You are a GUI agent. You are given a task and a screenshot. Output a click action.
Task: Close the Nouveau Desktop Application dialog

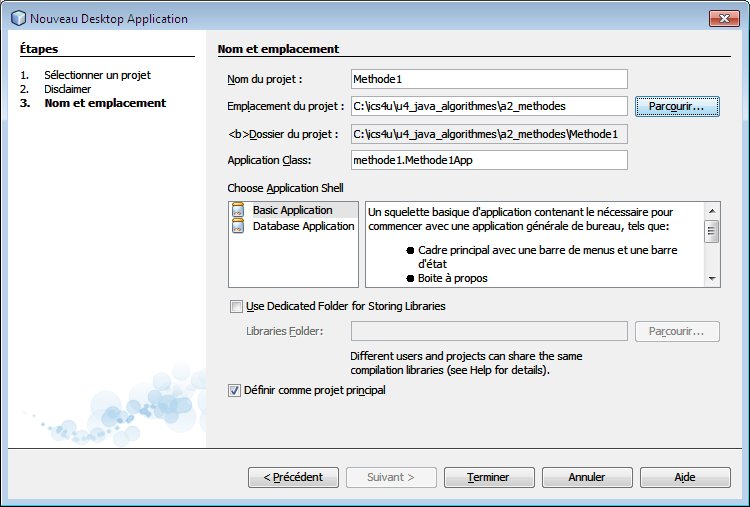[724, 19]
